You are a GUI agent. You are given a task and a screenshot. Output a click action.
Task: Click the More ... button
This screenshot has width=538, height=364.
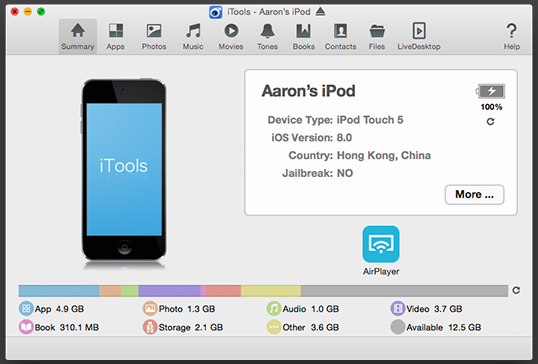[x=475, y=195]
